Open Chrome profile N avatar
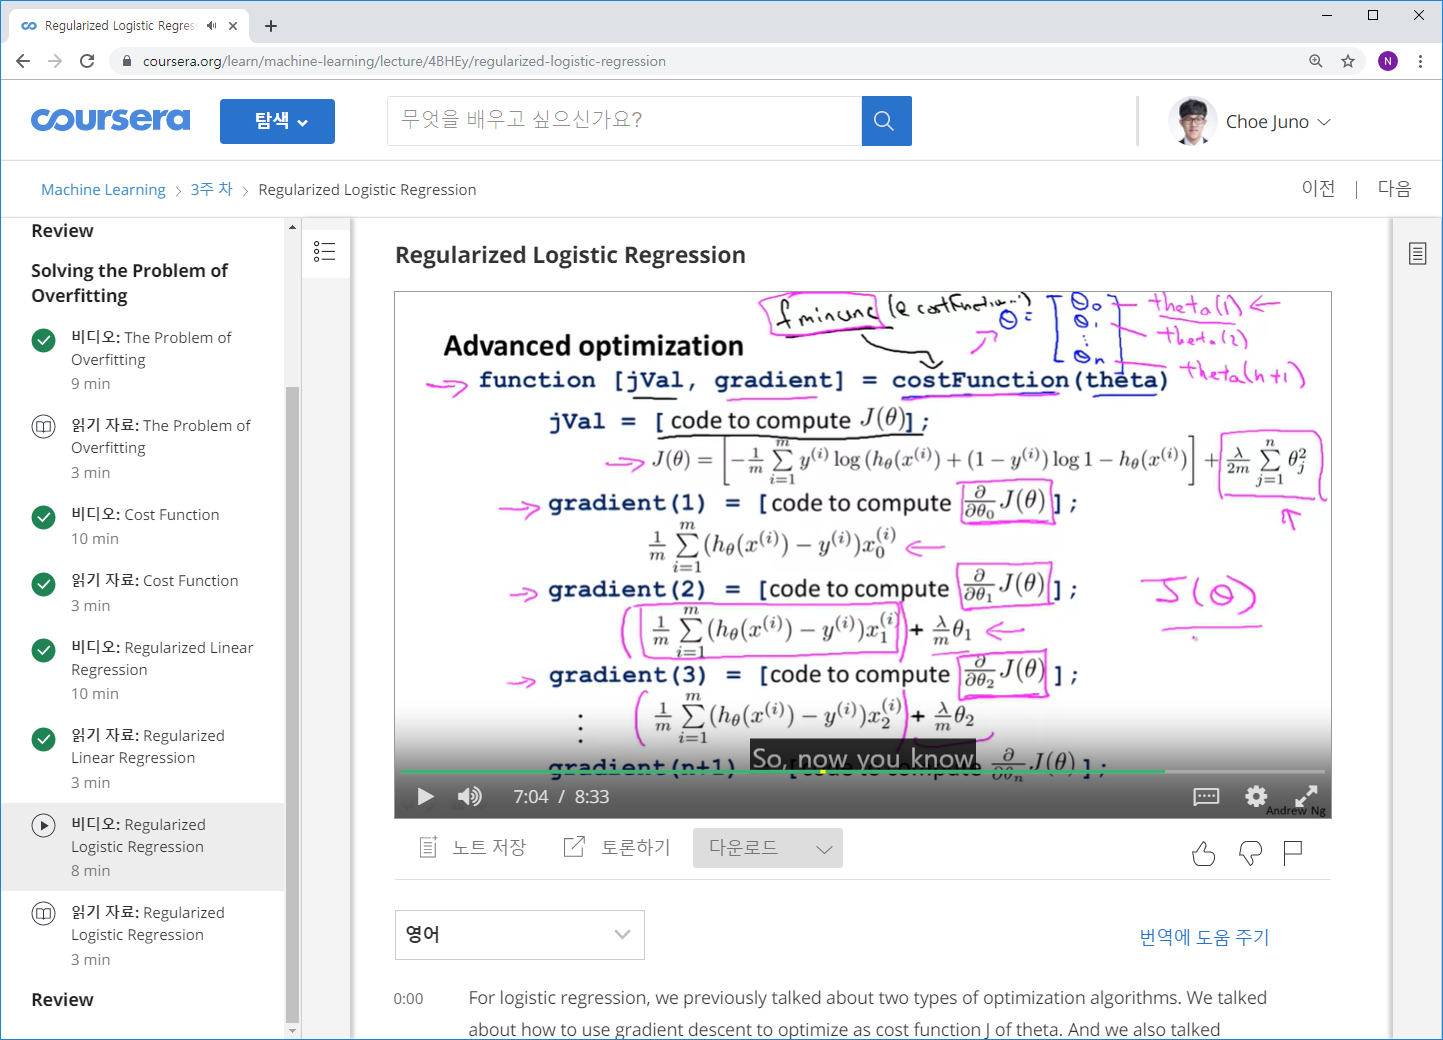 (1388, 61)
